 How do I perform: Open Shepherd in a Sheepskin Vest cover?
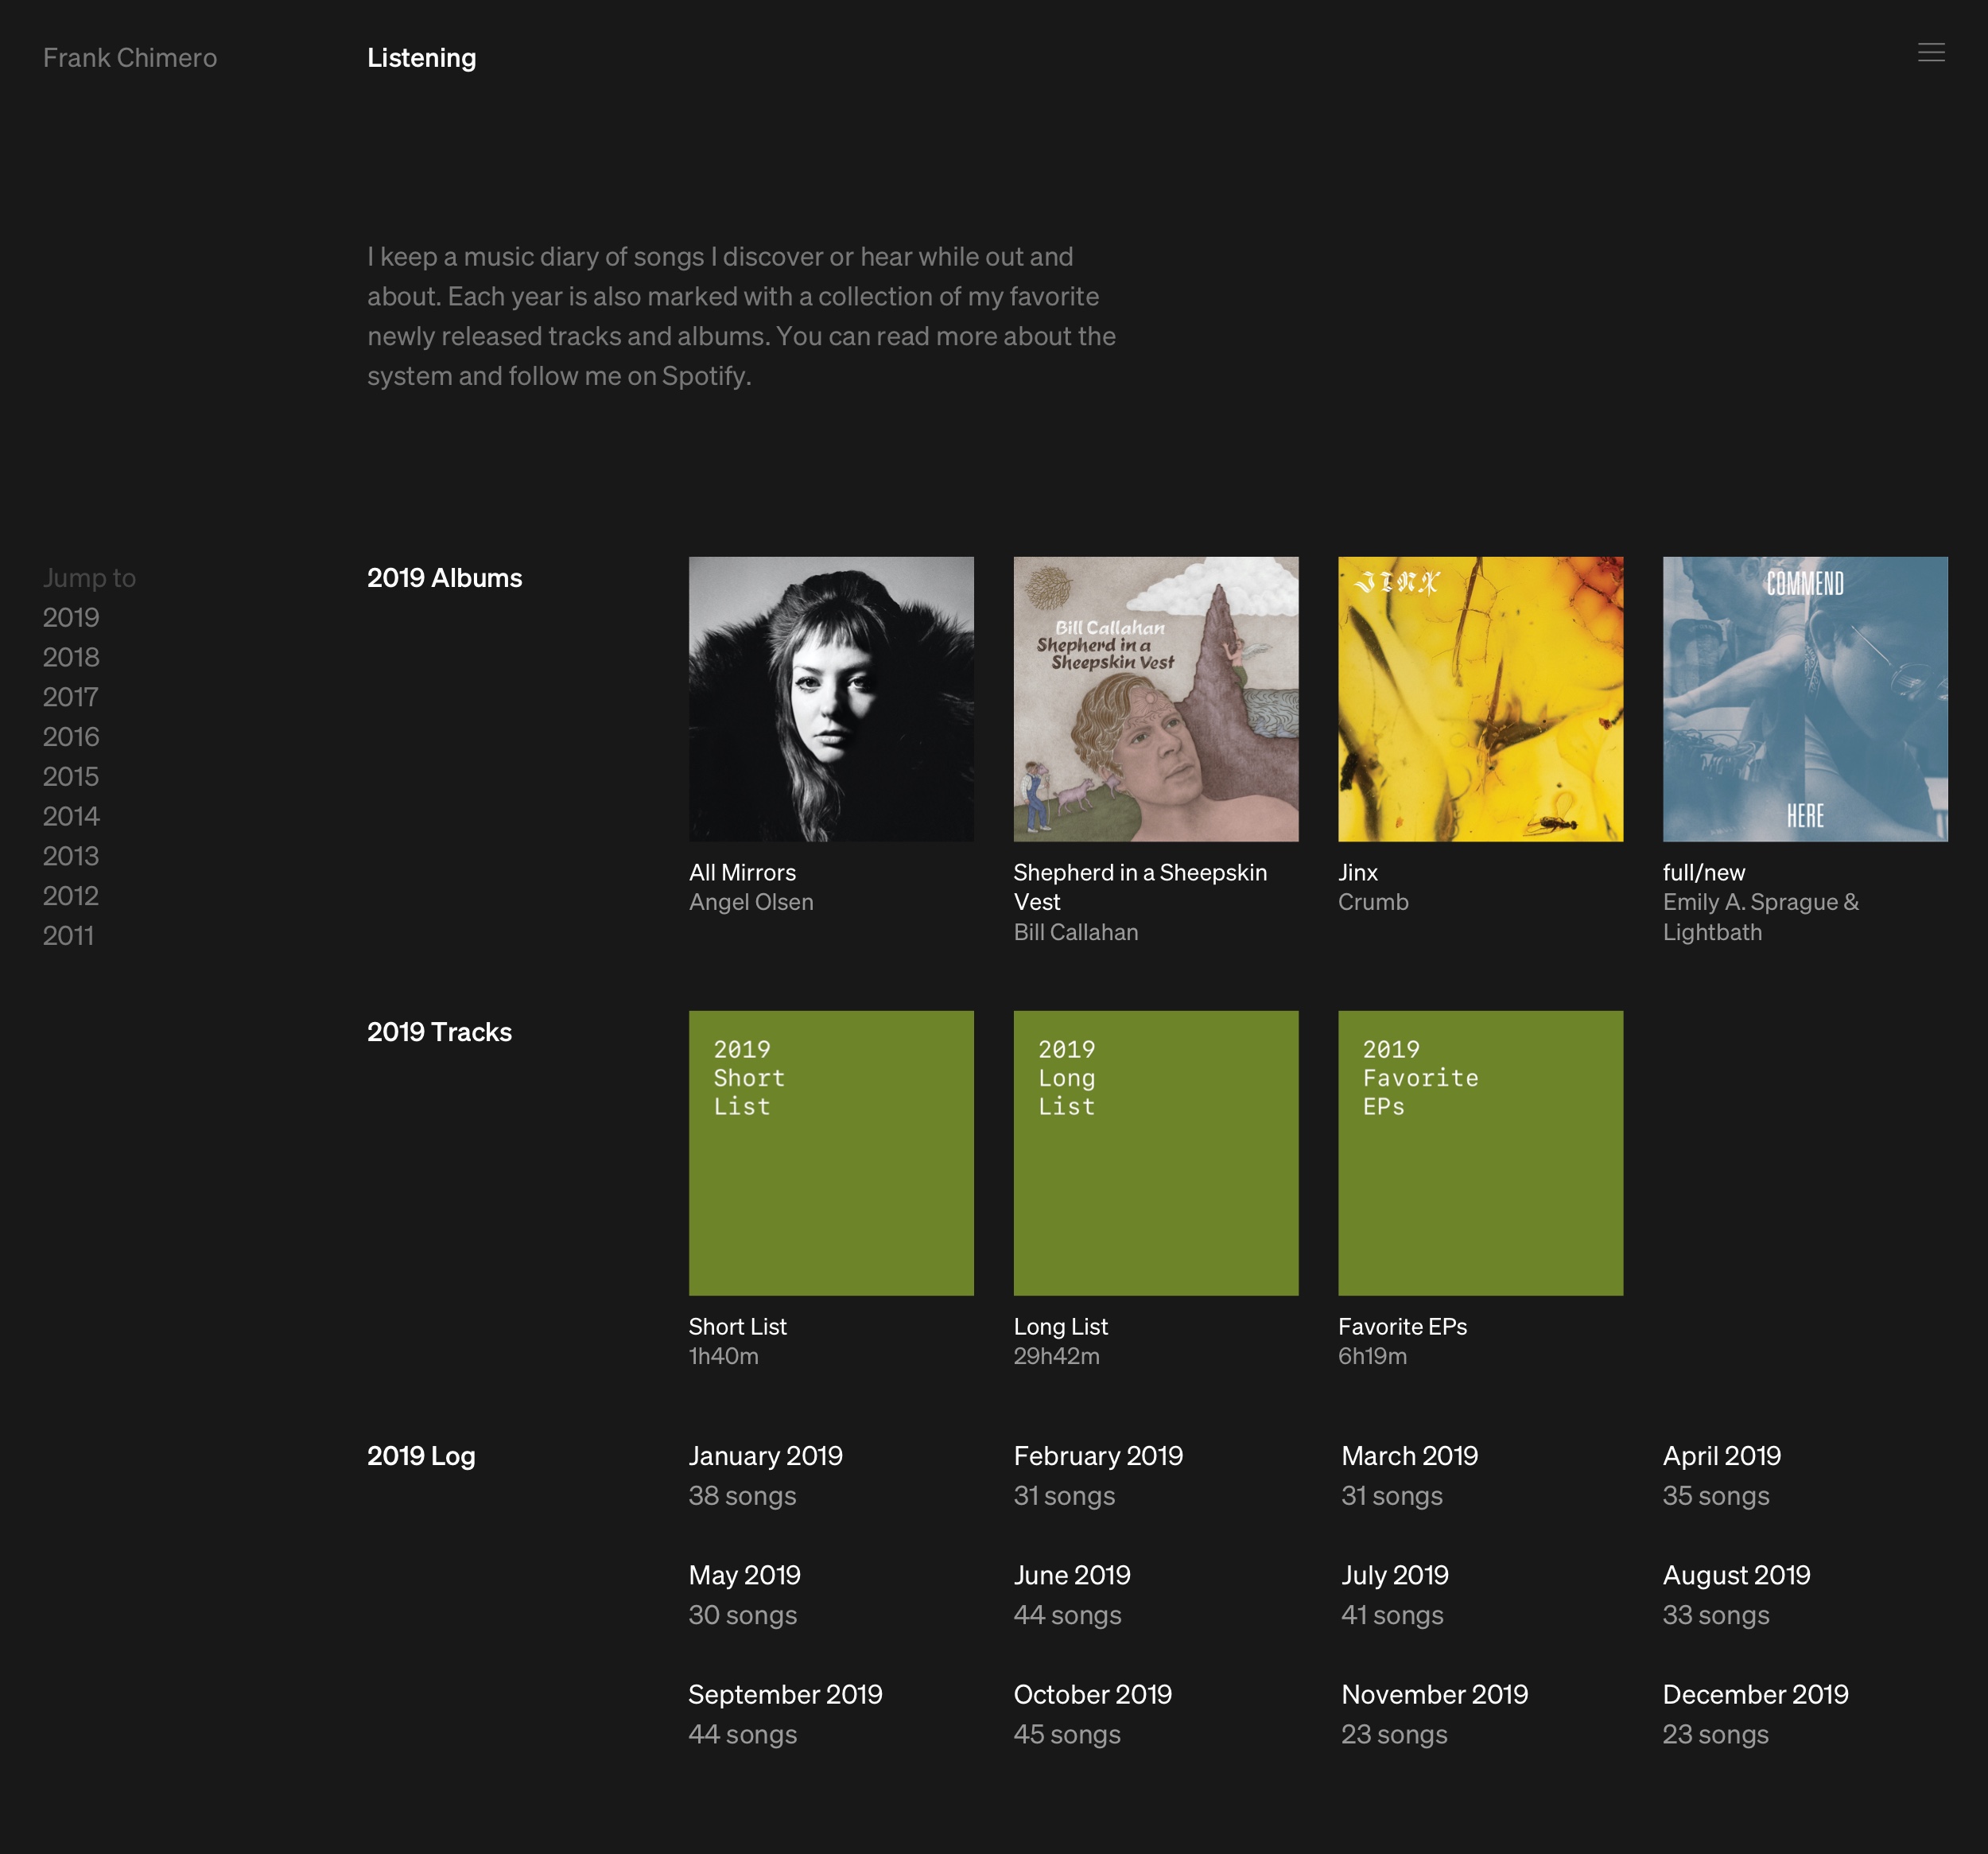pos(1156,699)
